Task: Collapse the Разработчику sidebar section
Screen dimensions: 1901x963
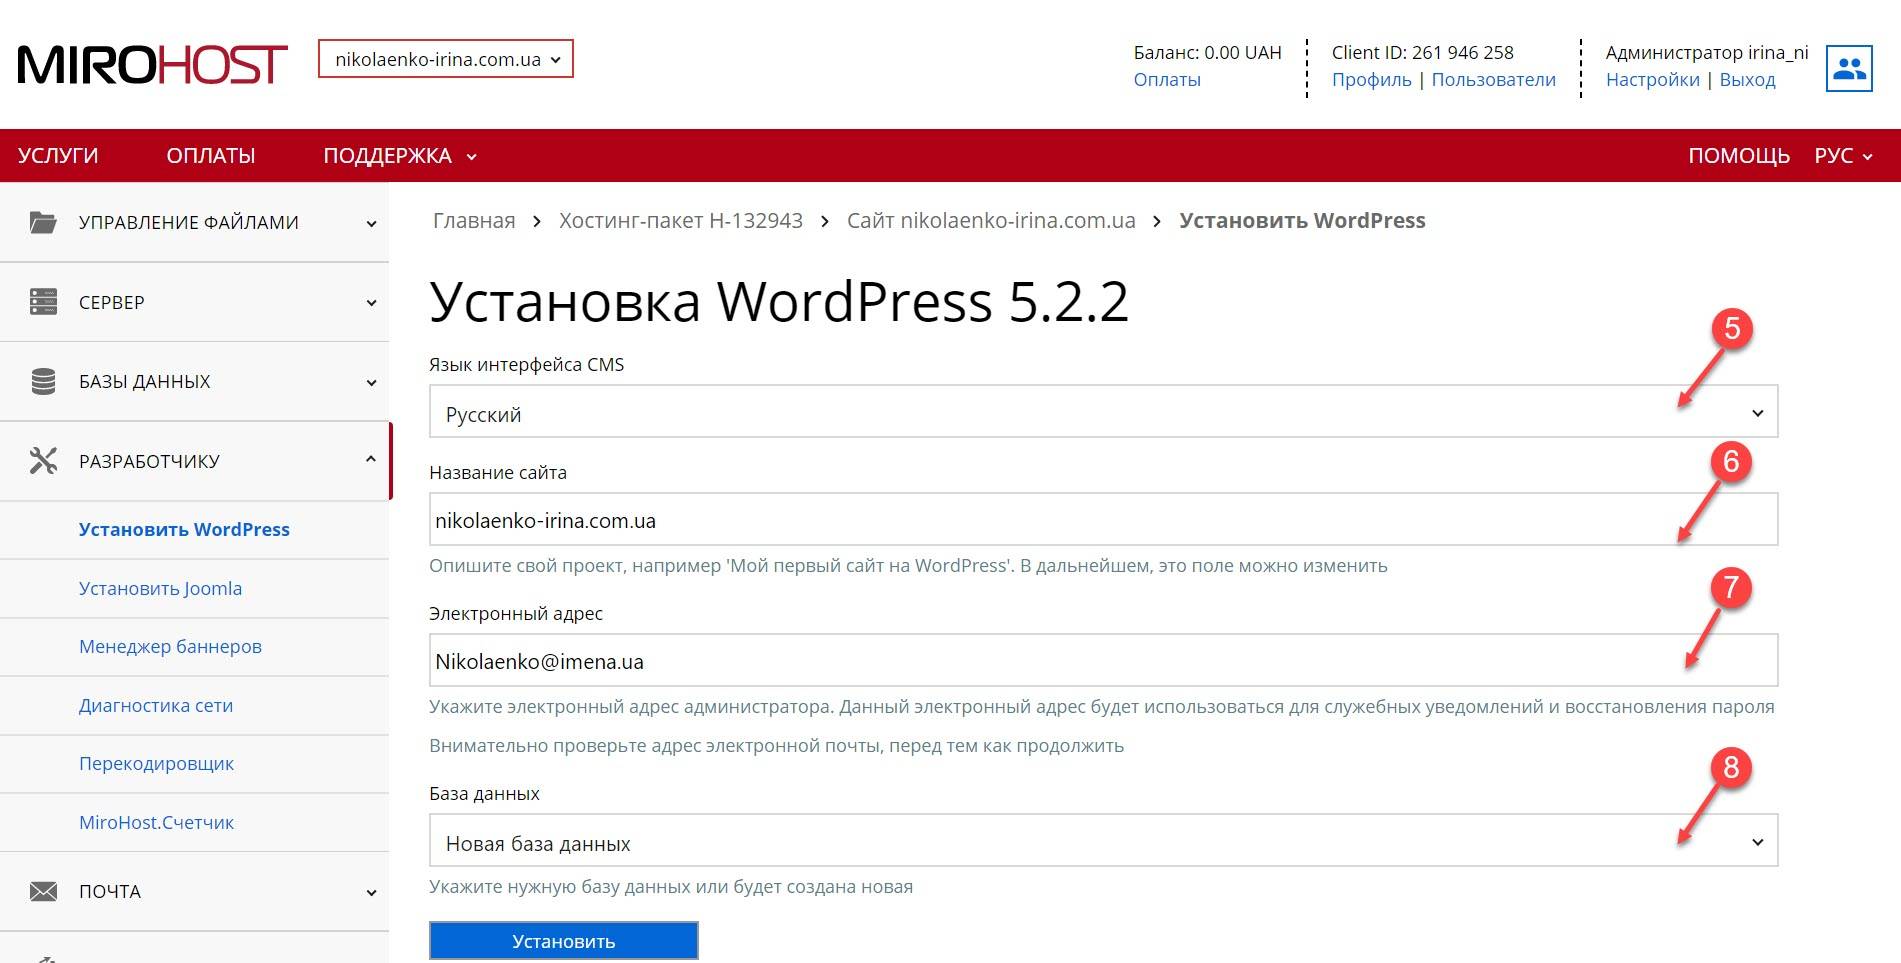Action: coord(194,461)
